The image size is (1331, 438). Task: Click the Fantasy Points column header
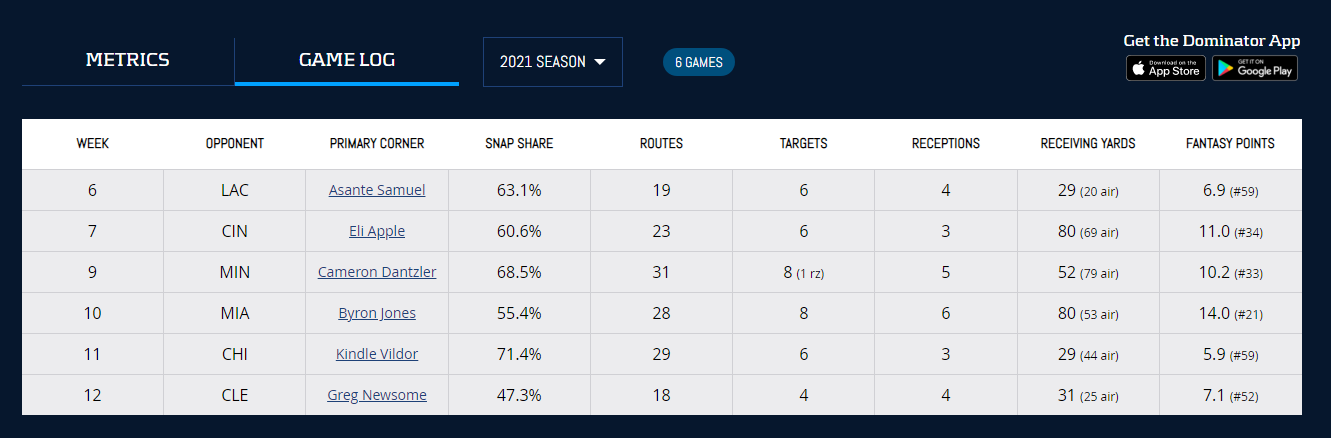pos(1230,144)
